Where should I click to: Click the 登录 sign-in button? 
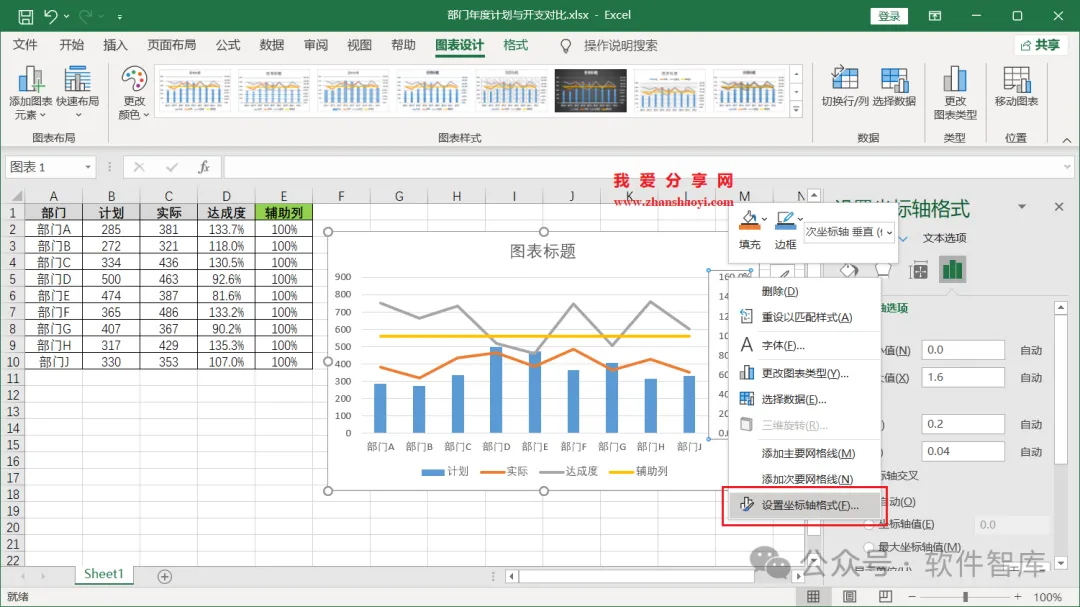889,16
